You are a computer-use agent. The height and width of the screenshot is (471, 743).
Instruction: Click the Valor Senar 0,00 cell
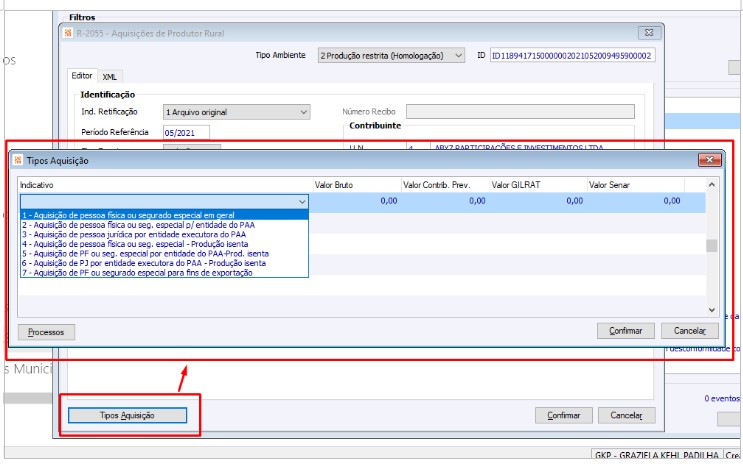635,201
